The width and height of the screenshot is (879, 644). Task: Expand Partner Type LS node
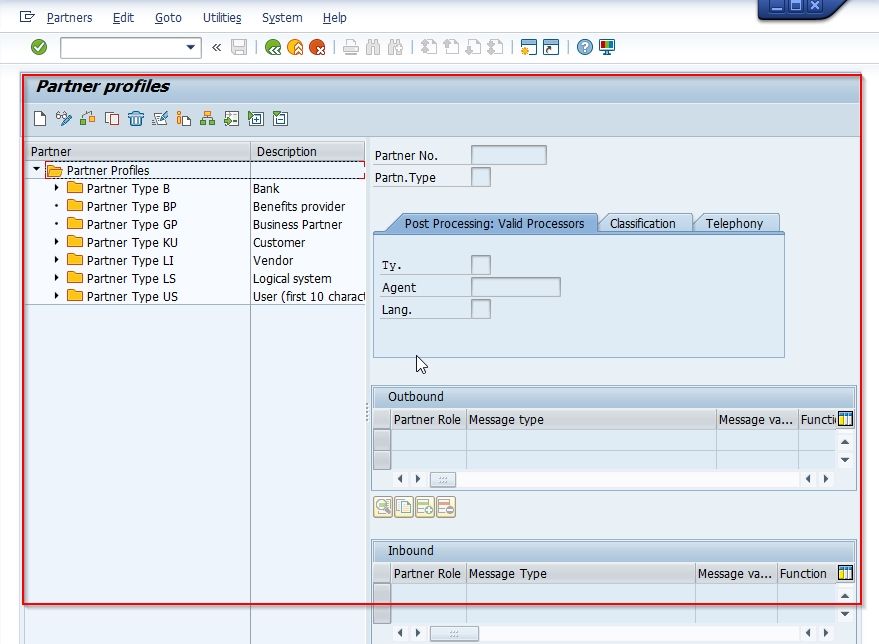coord(57,277)
